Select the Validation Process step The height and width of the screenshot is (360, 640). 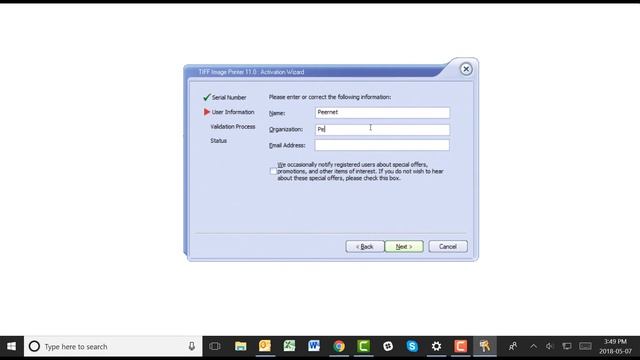(x=233, y=127)
